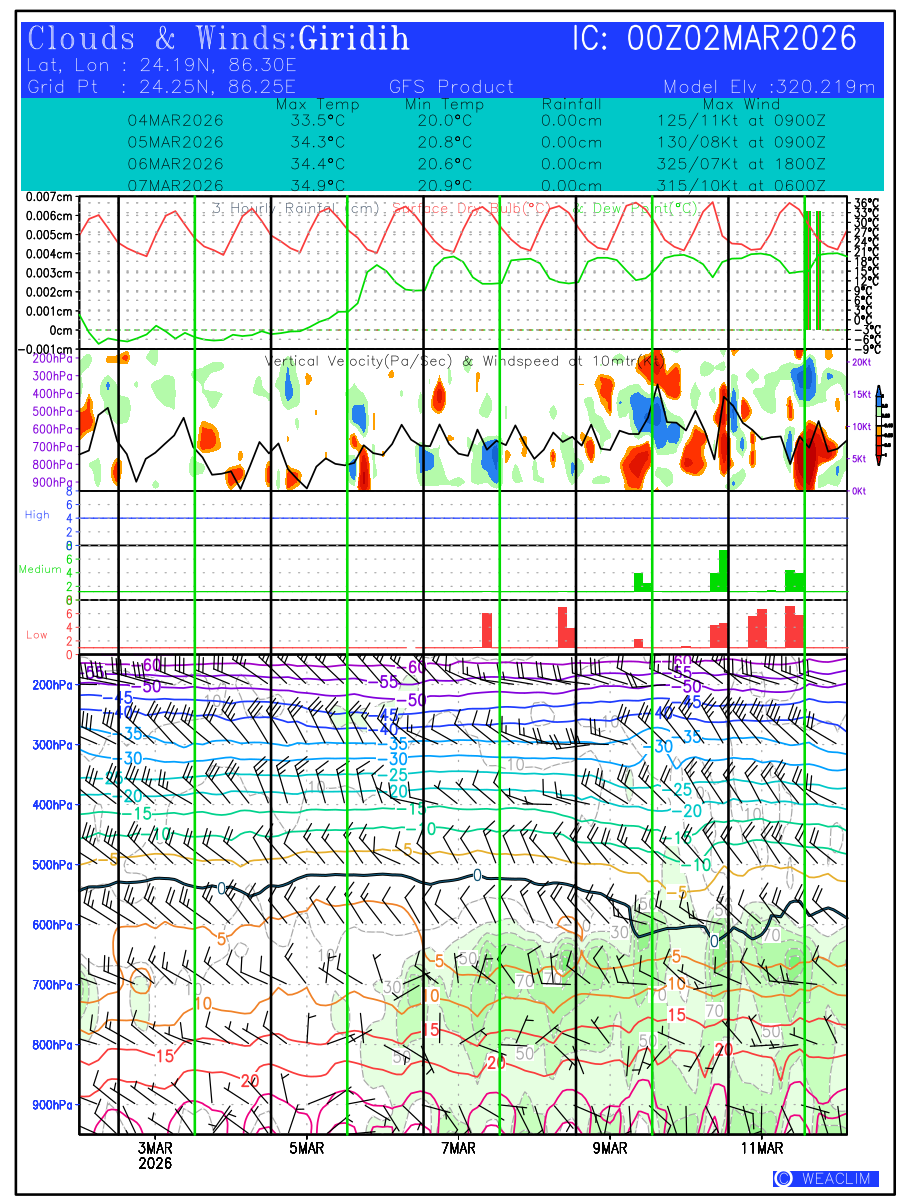
Task: Click the Clouds & Winds:Giridih title
Action: coord(219,39)
